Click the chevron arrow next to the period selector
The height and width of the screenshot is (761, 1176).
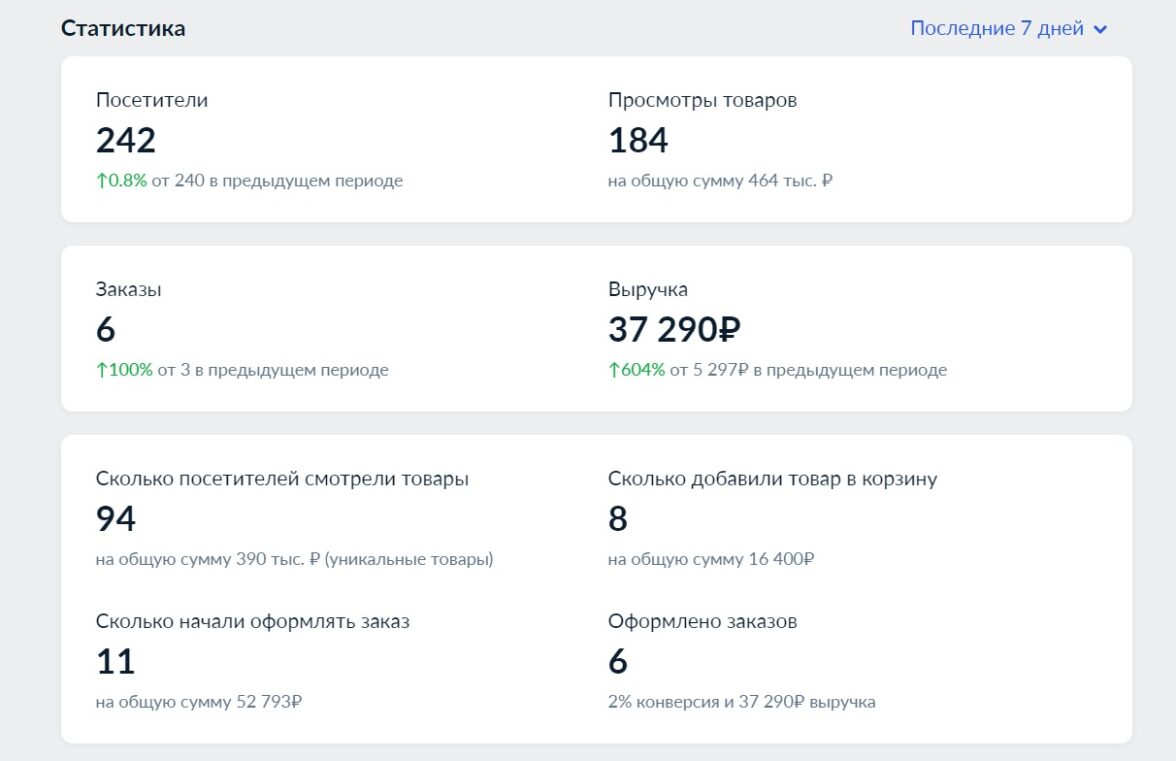point(1101,29)
